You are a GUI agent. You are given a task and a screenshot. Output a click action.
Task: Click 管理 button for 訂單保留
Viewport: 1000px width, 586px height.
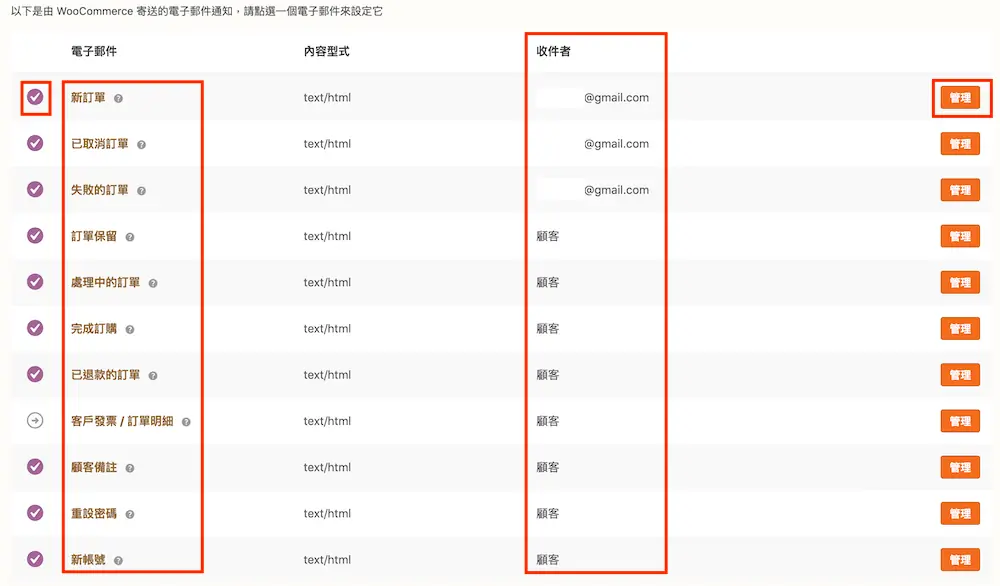click(960, 237)
